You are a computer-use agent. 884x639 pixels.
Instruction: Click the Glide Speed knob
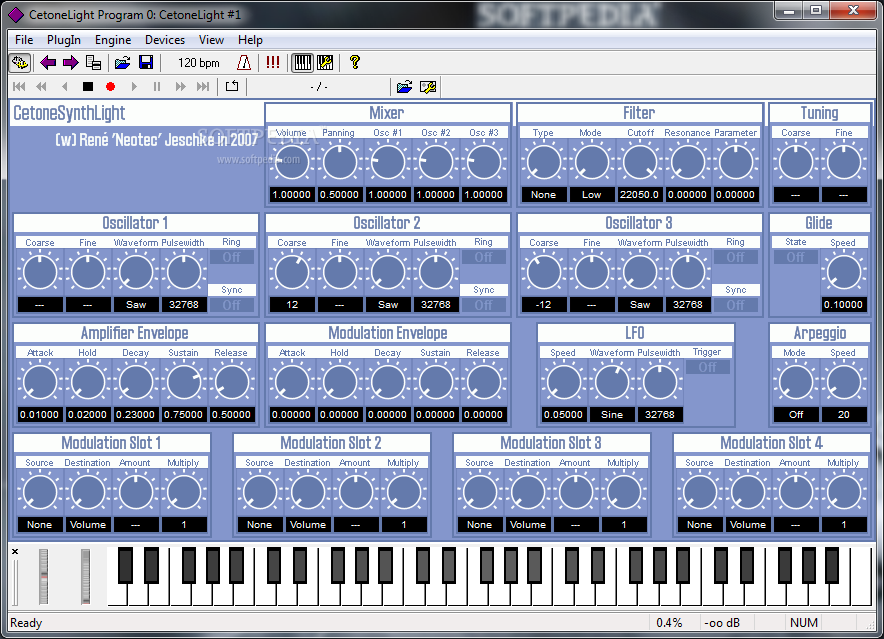(843, 272)
